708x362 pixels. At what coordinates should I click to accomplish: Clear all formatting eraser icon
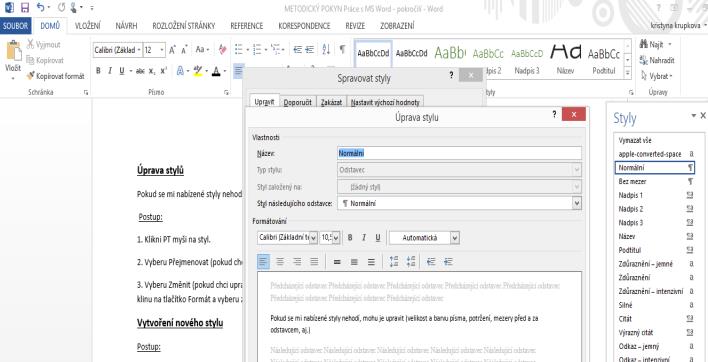click(223, 50)
